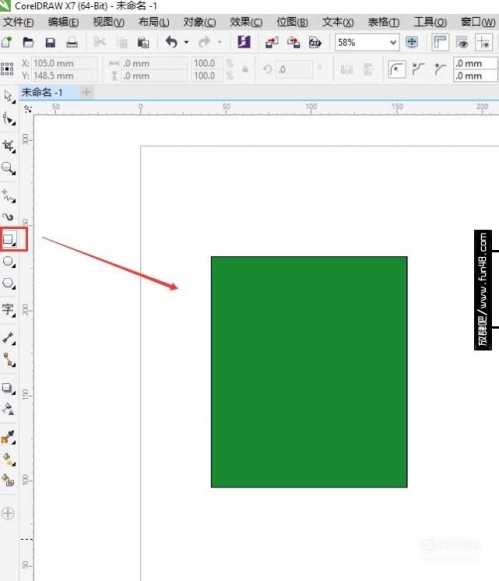Open the 文件 menu
Viewport: 499px width, 581px height.
tap(18, 23)
